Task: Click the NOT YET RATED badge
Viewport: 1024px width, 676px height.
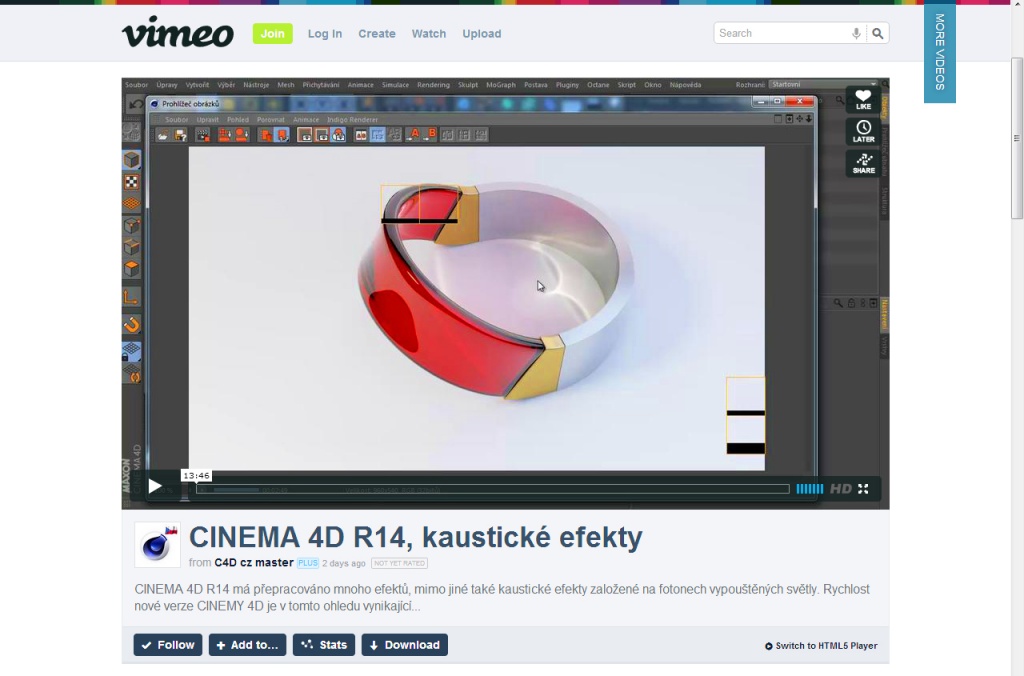Action: (x=400, y=563)
